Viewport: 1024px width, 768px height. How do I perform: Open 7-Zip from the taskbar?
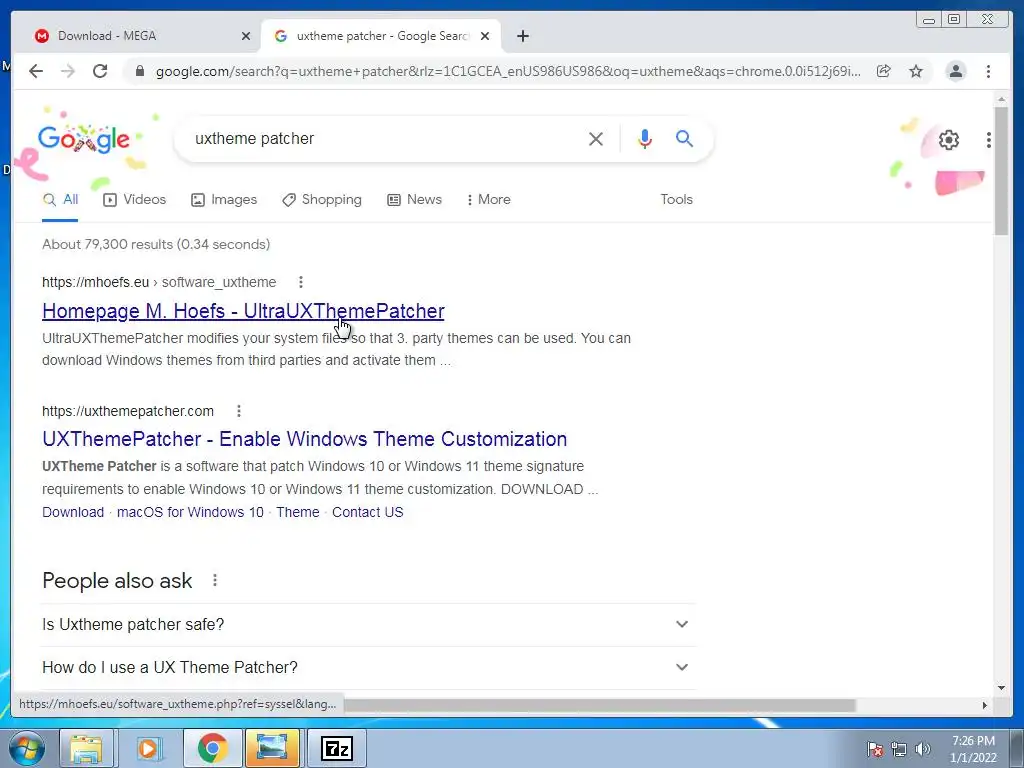pos(336,748)
